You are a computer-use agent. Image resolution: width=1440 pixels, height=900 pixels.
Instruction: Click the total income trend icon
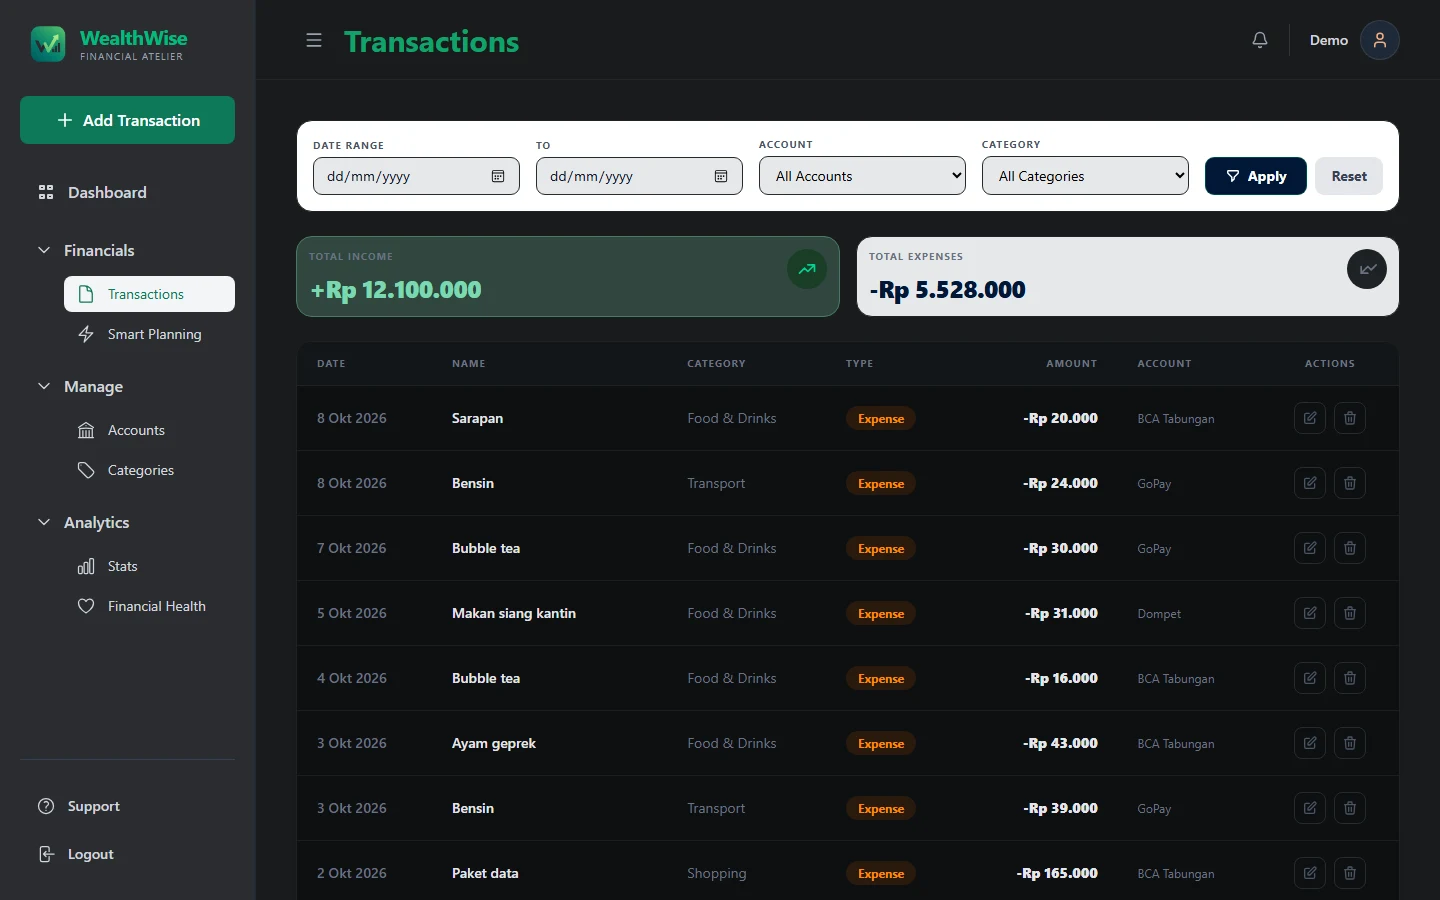(x=807, y=269)
